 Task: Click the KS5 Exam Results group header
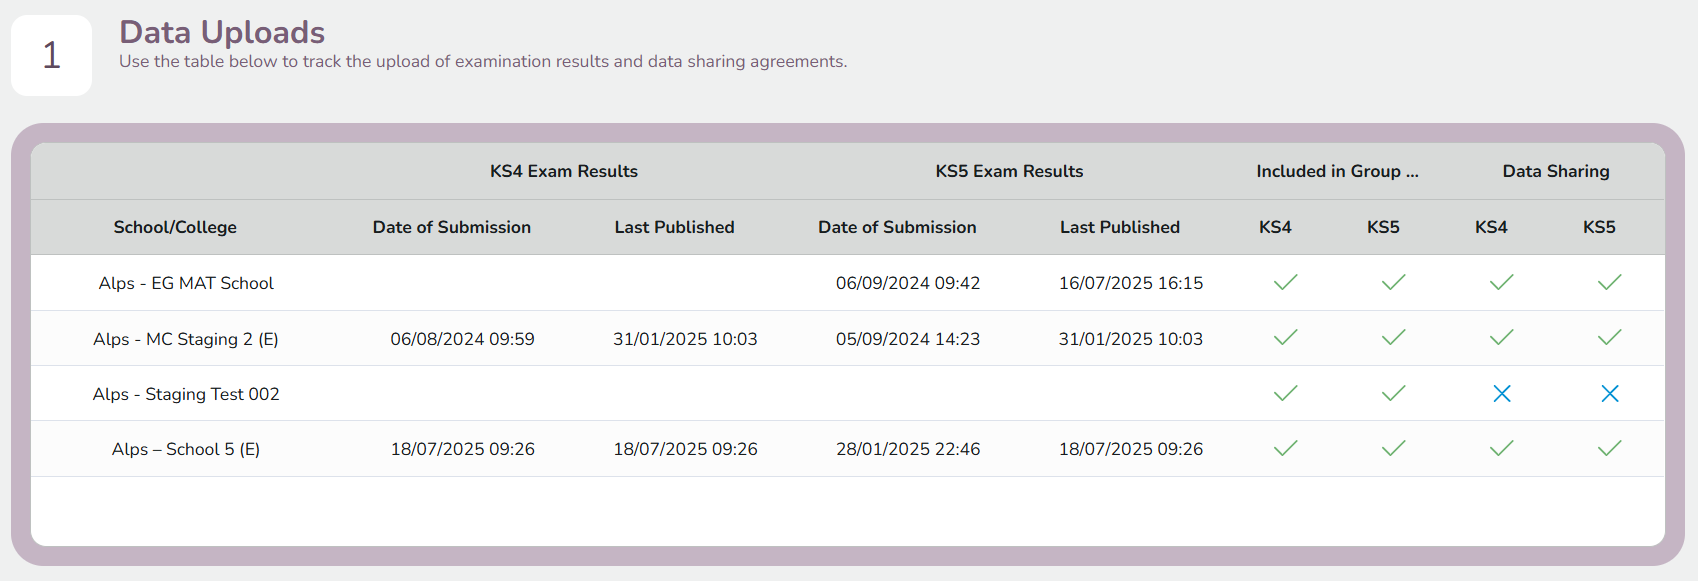(1009, 171)
